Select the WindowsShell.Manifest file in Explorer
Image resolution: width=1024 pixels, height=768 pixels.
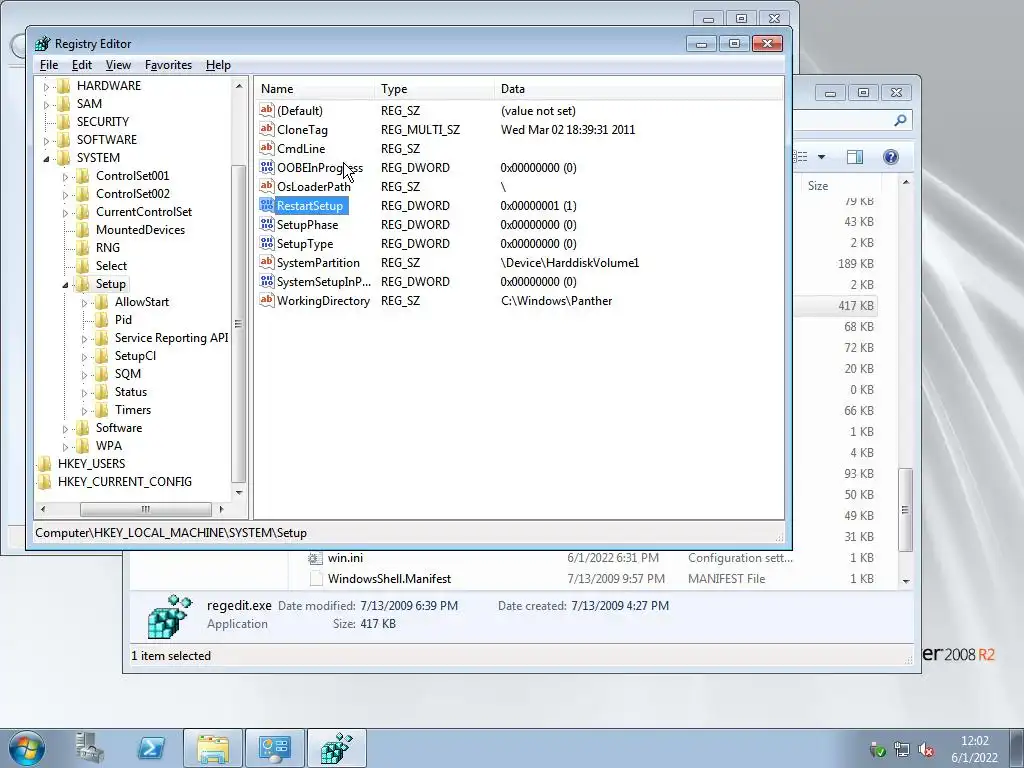[389, 579]
